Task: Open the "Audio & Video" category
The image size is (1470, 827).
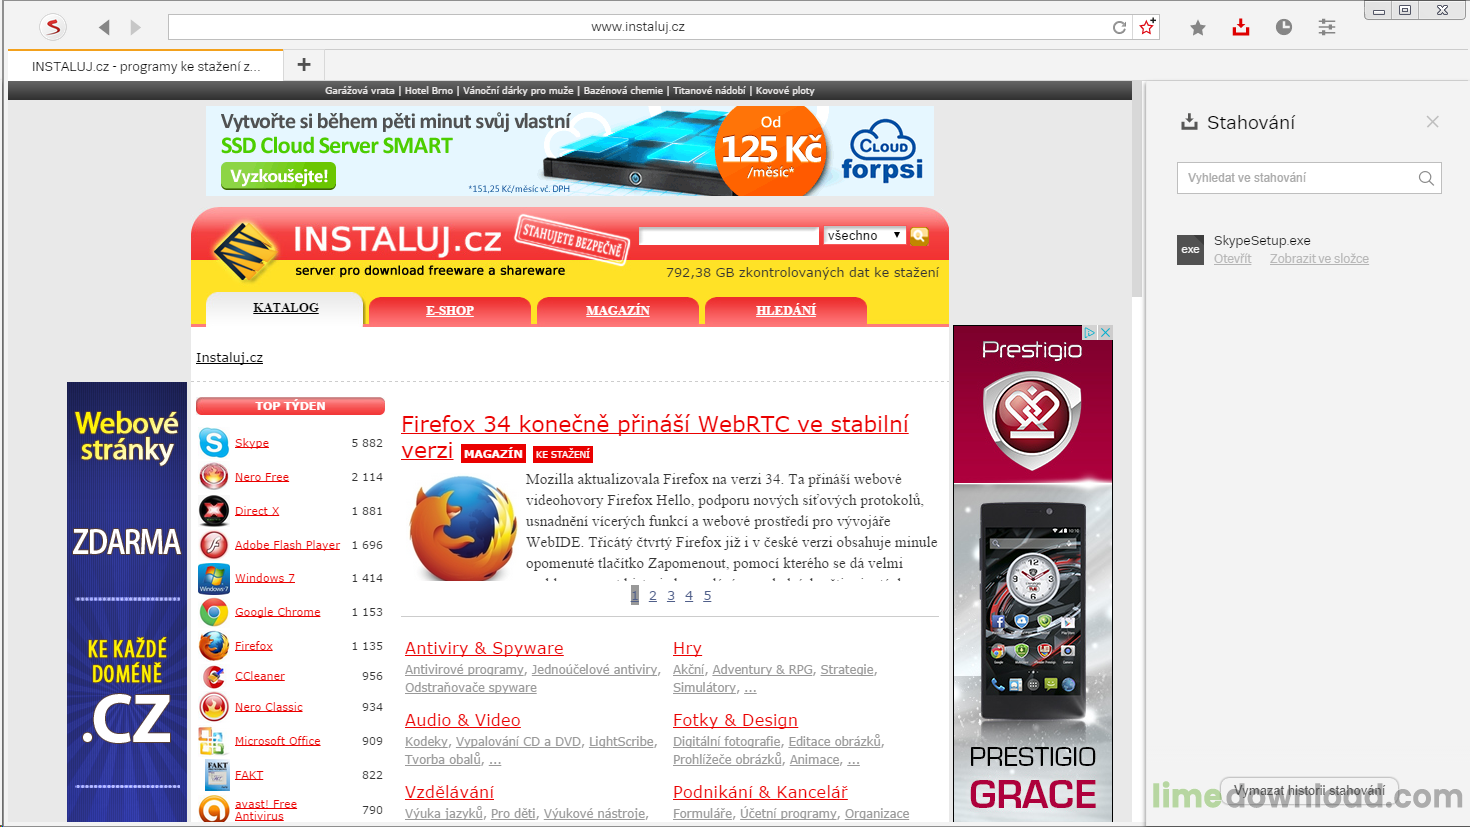Action: click(463, 720)
